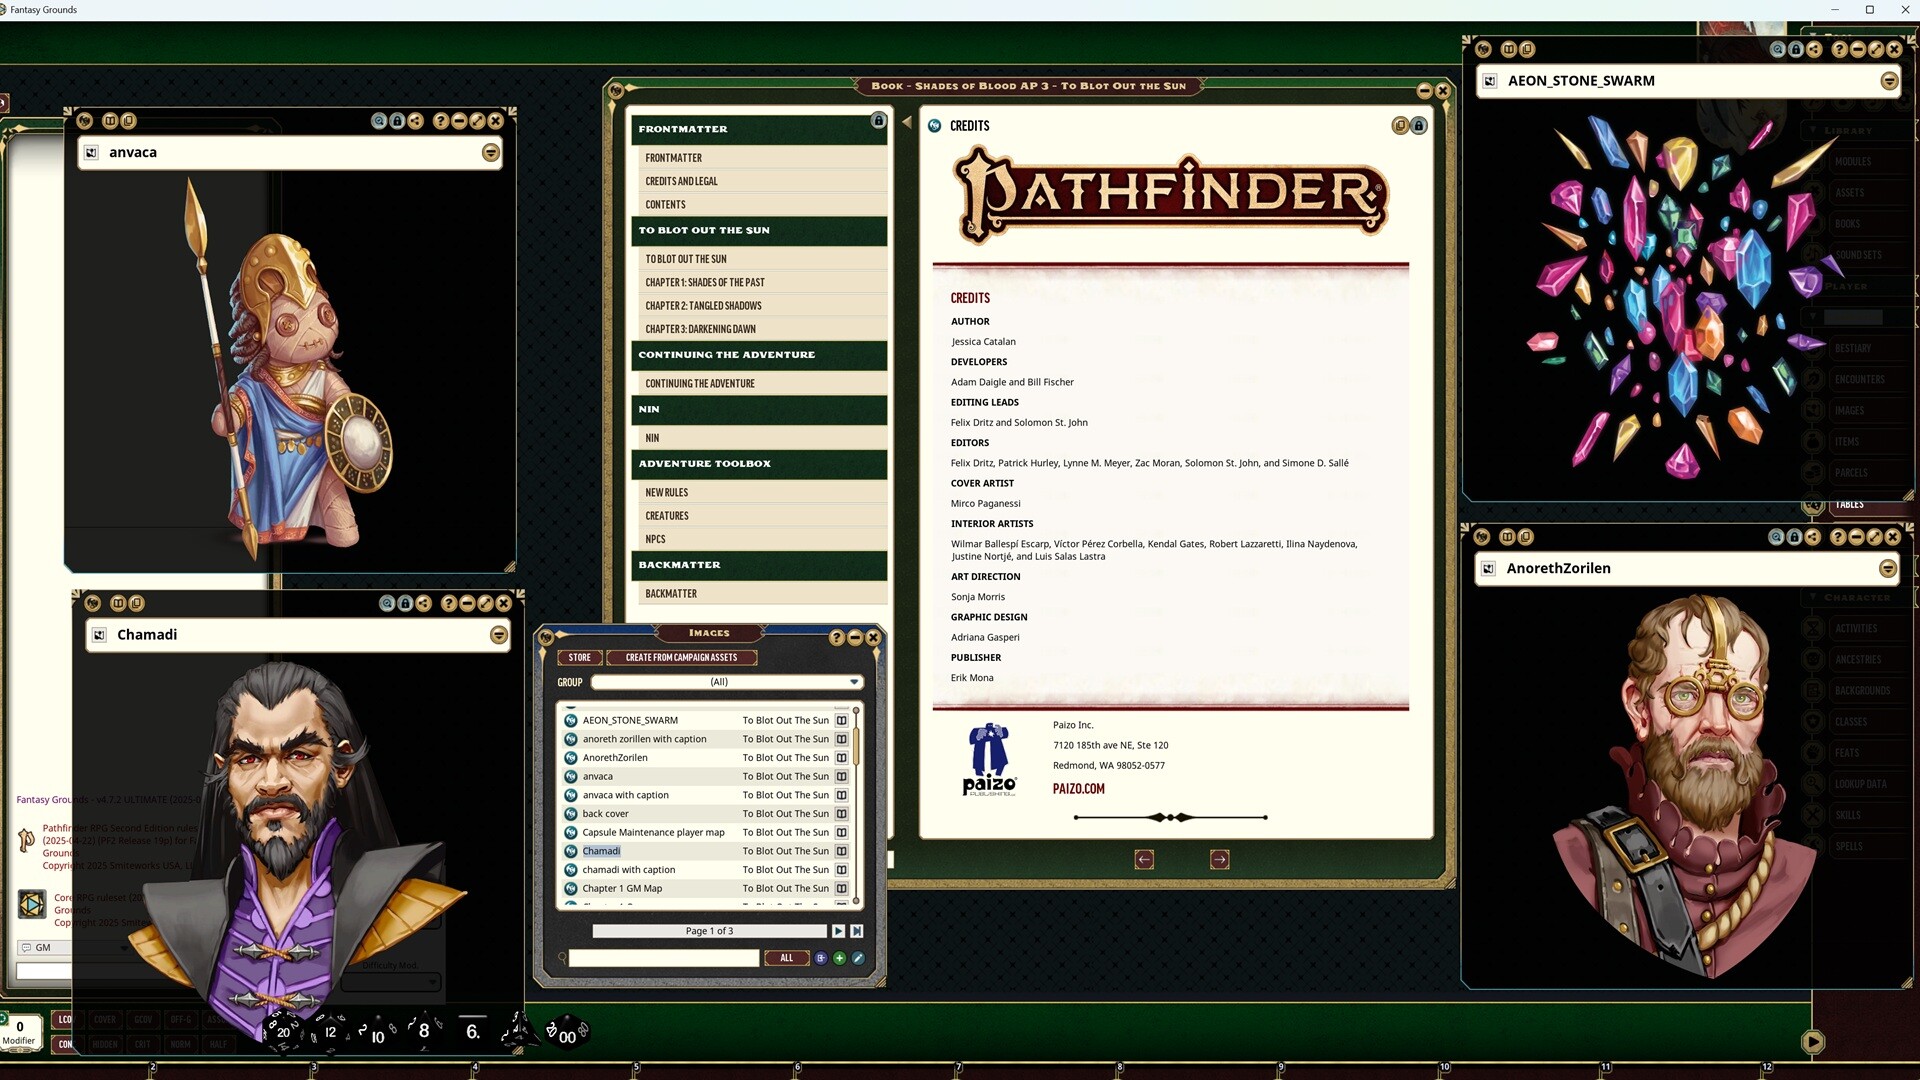The height and width of the screenshot is (1080, 1920).
Task: Click the pencil edit icon in the Images window
Action: coord(858,958)
